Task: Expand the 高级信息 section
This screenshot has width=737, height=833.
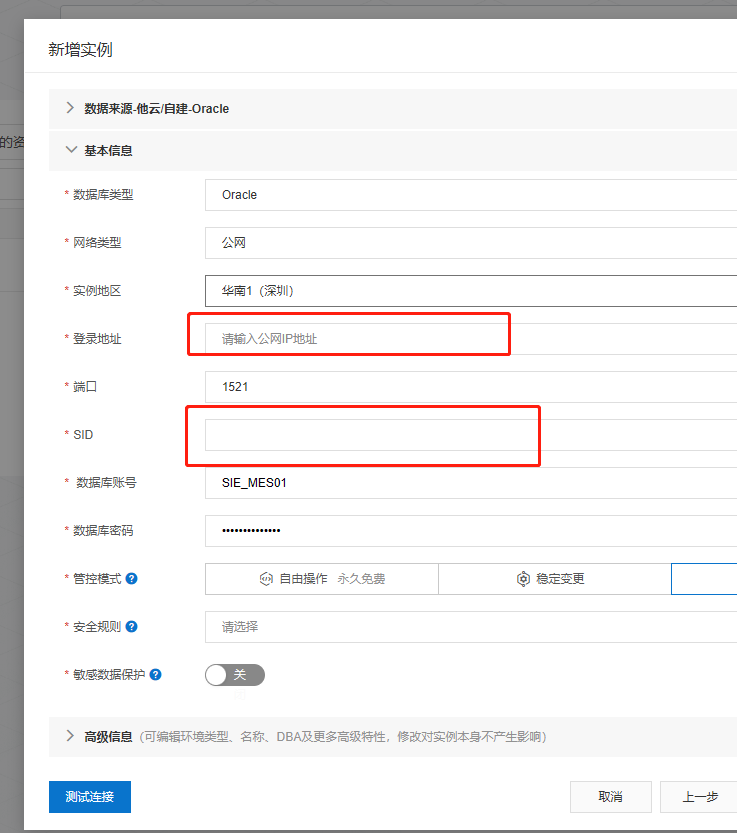Action: [x=393, y=737]
